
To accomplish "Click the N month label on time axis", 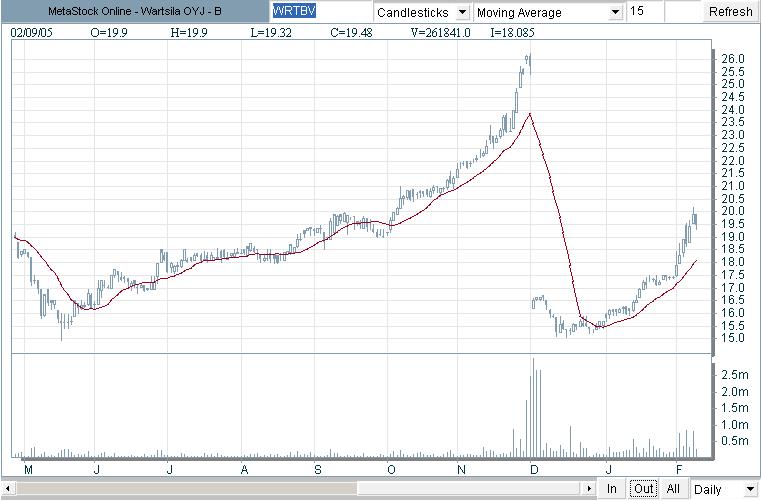I will click(x=461, y=469).
